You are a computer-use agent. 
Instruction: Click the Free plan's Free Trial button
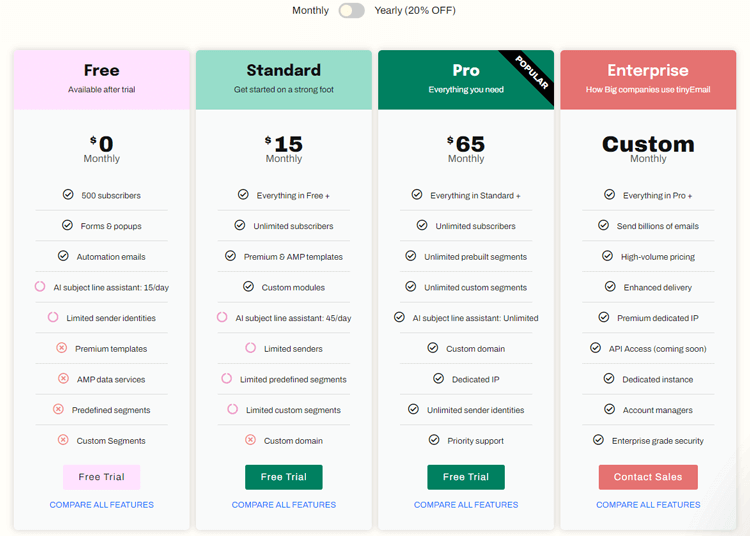(101, 477)
